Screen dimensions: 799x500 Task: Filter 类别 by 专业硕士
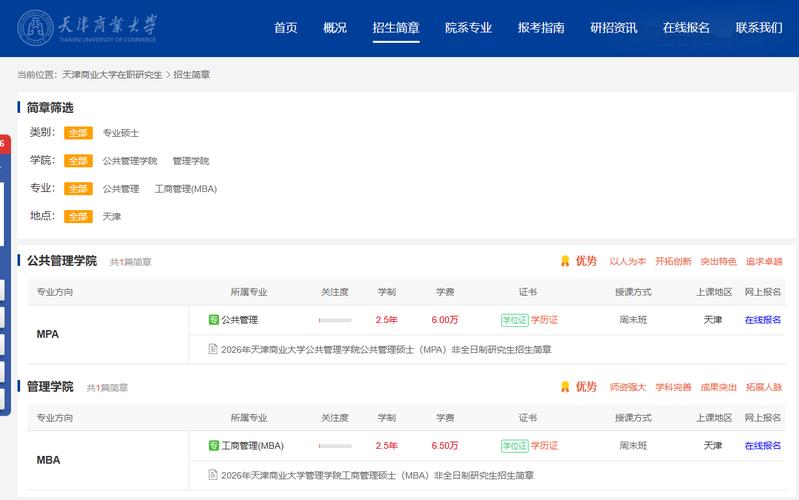121,133
